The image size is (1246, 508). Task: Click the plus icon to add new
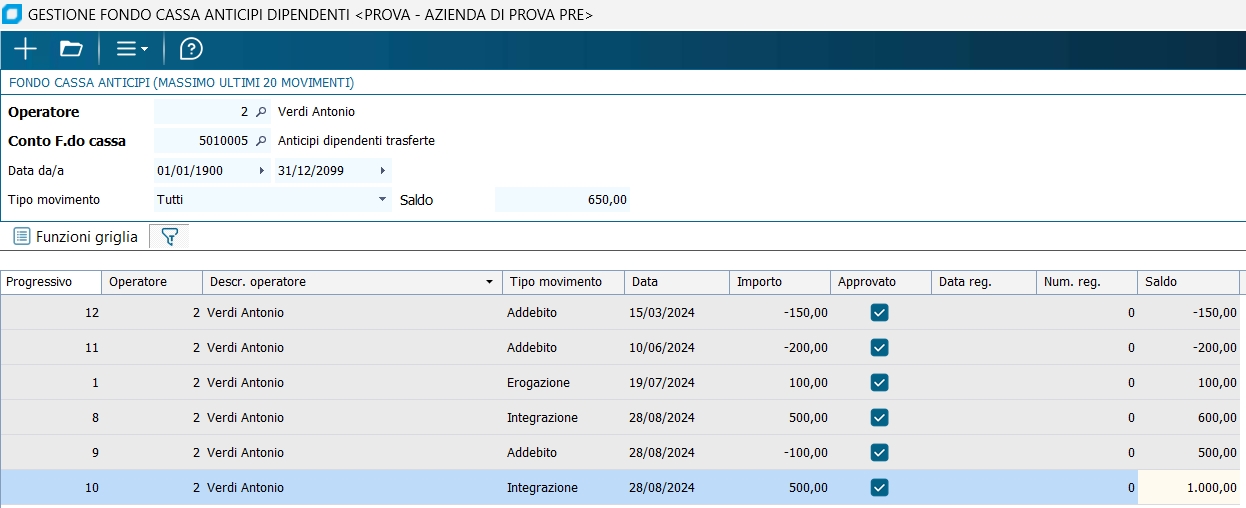[25, 49]
